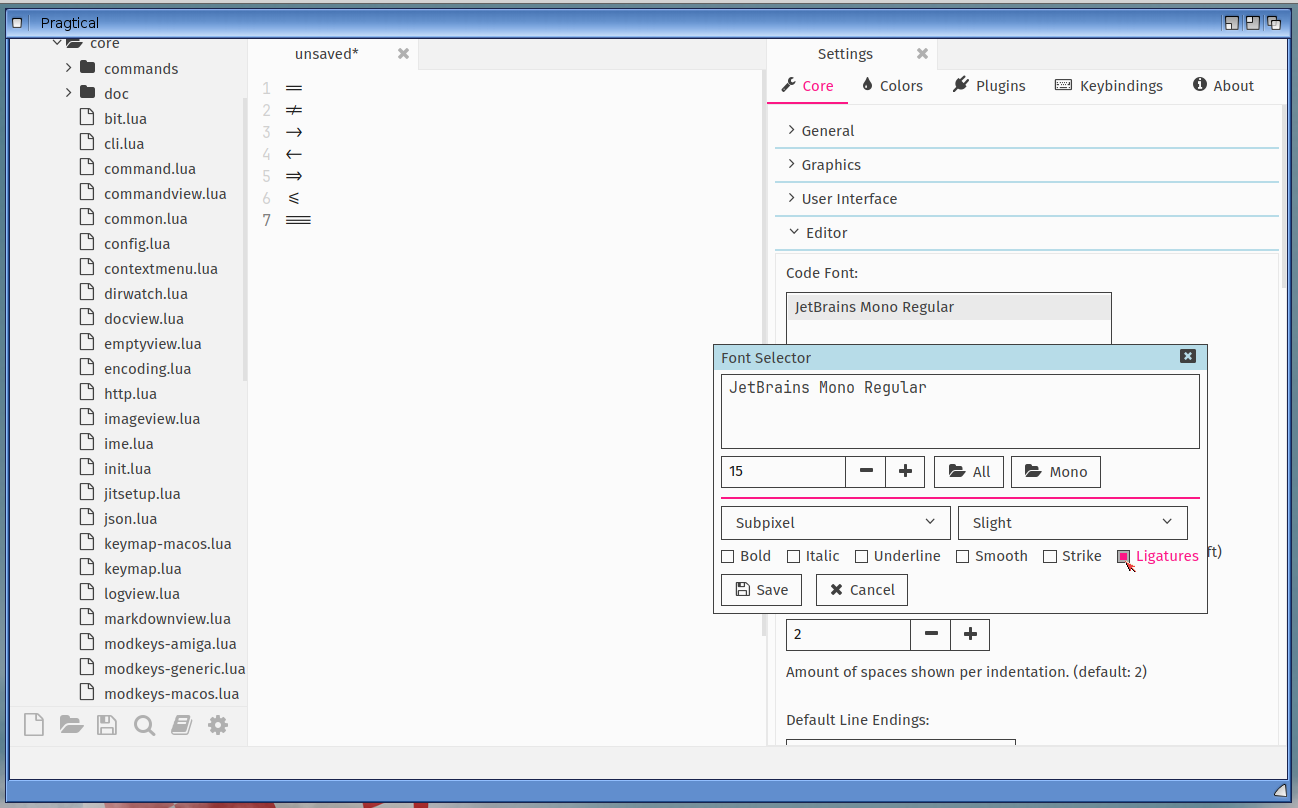Screen dimensions: 1298x808
Task: Toggle the Underline checkbox
Action: click(862, 556)
